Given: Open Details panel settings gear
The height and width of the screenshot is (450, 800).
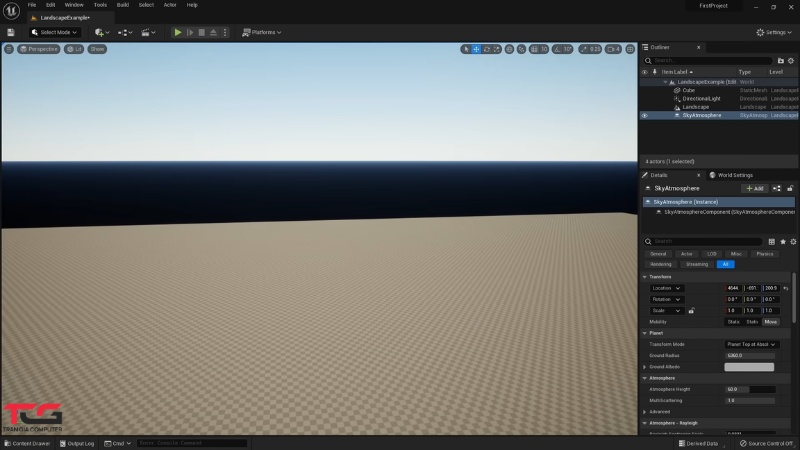Looking at the screenshot, I should tap(793, 241).
